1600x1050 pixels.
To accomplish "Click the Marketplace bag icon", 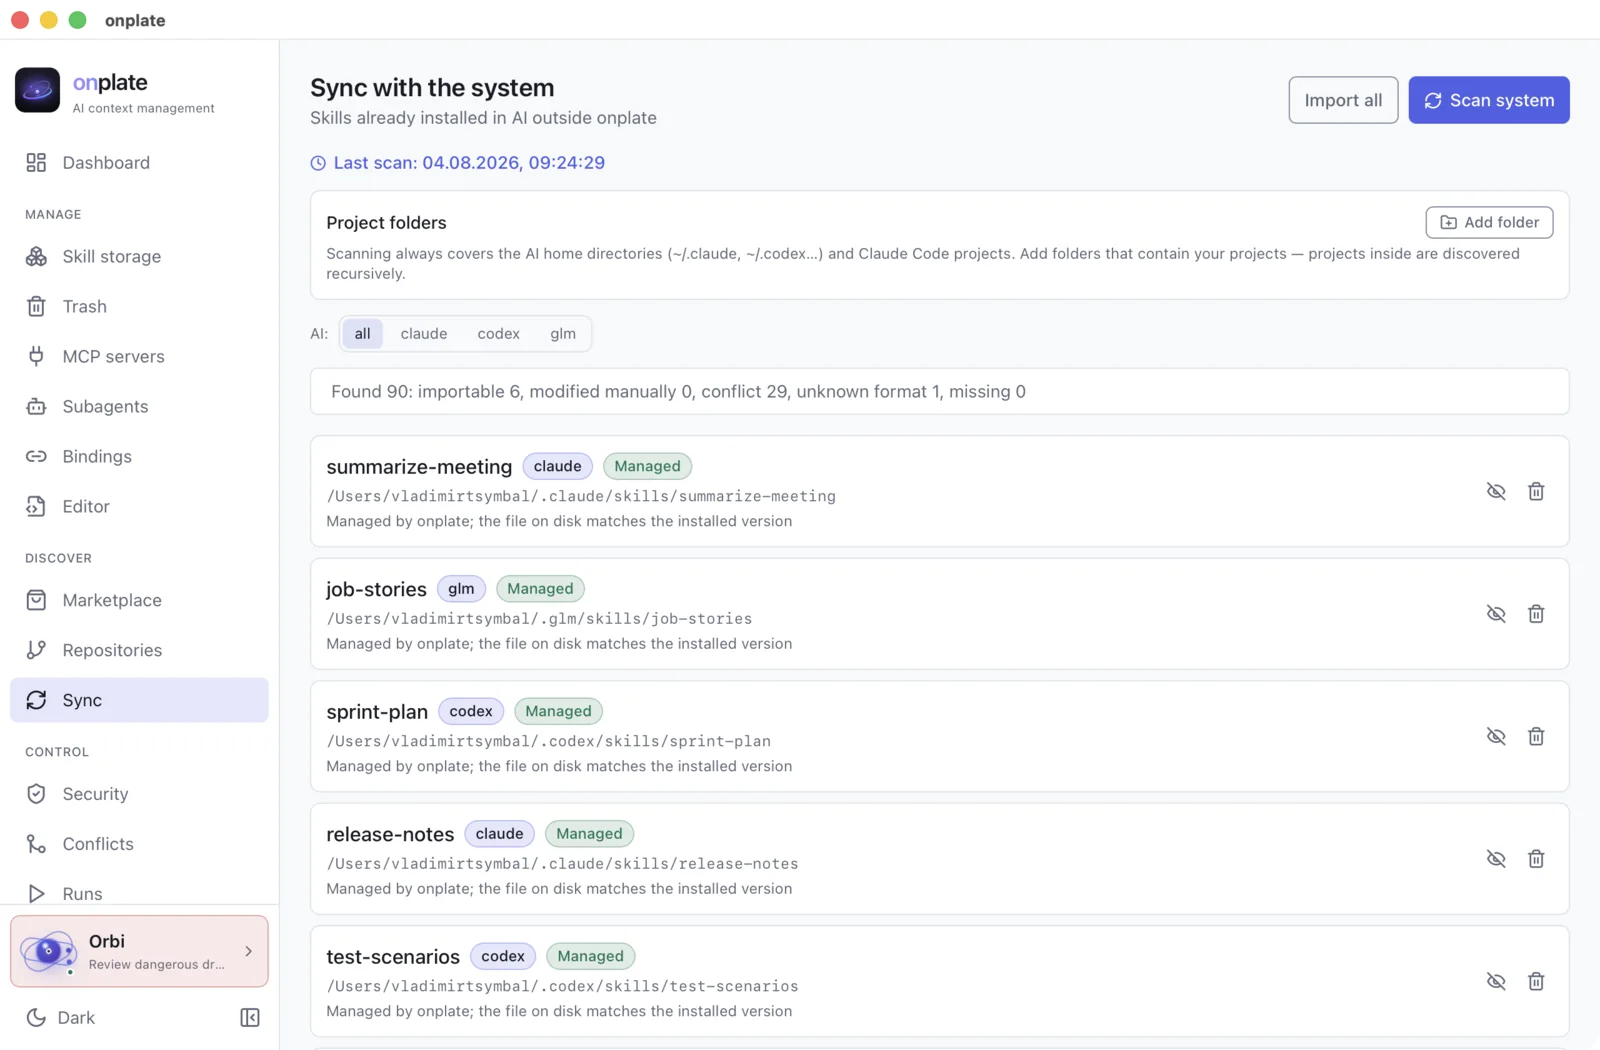I will tap(36, 601).
